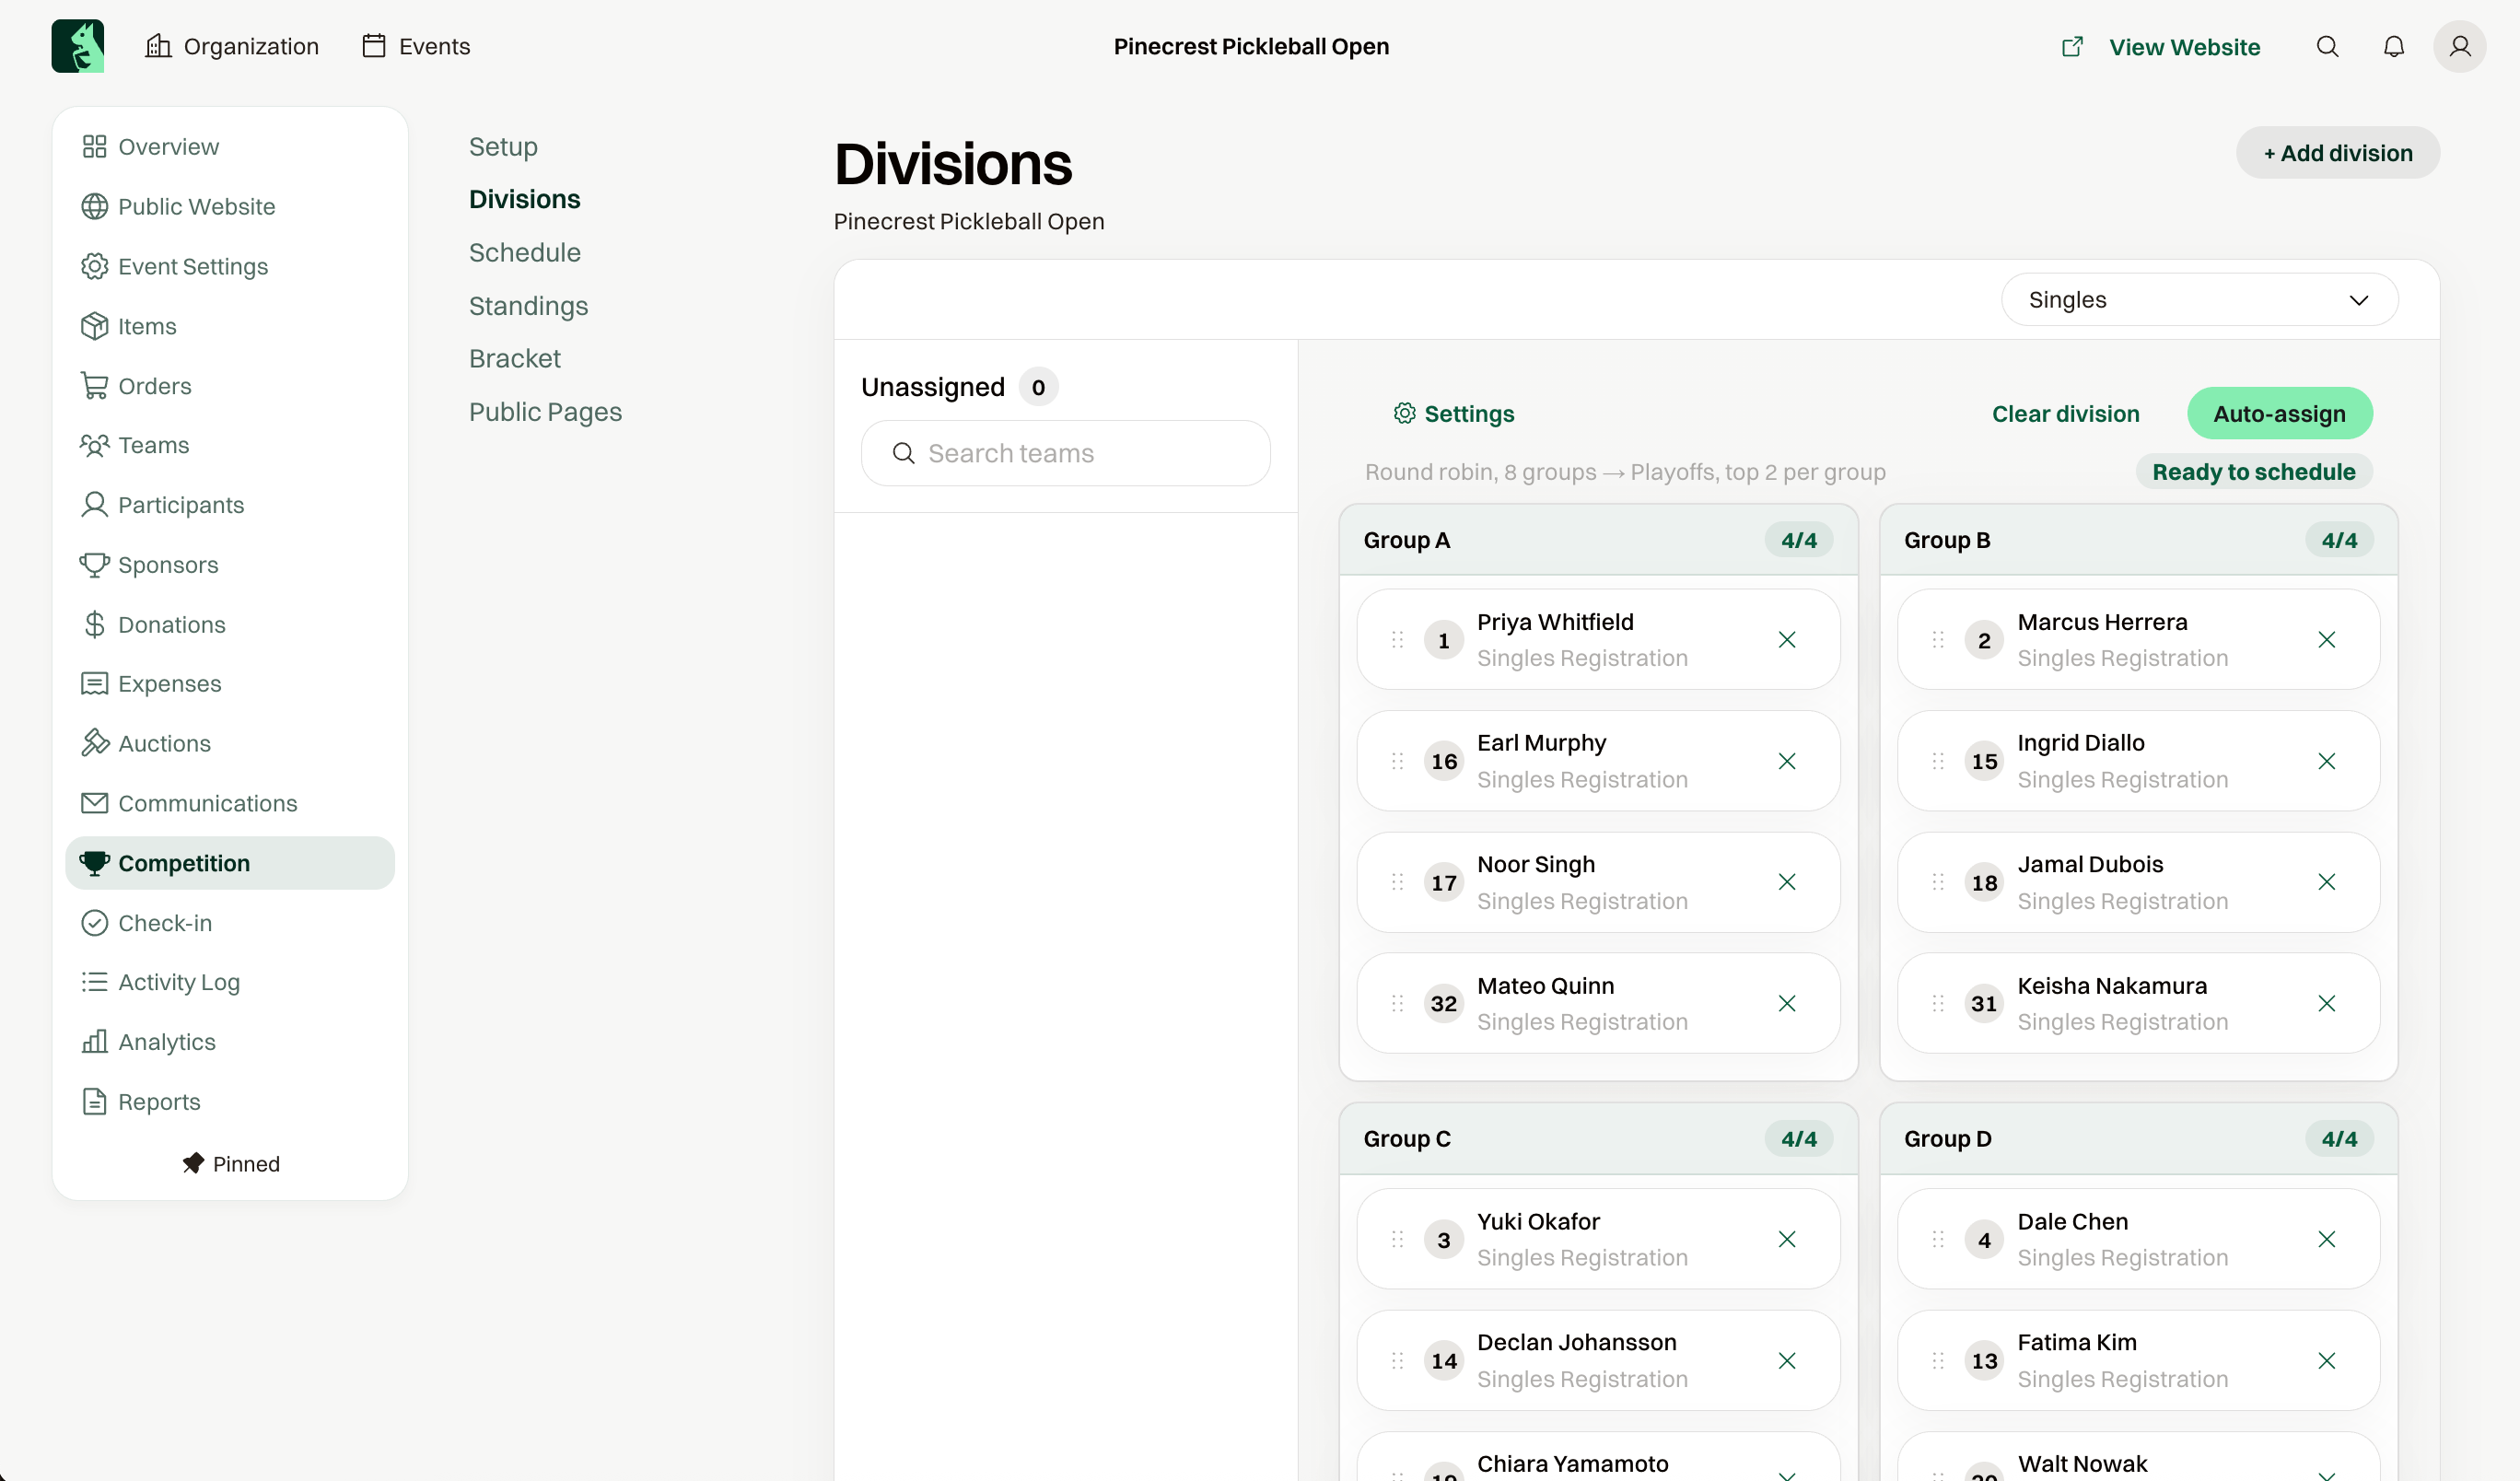2520x1481 pixels.
Task: Open the Organization menu
Action: point(232,46)
